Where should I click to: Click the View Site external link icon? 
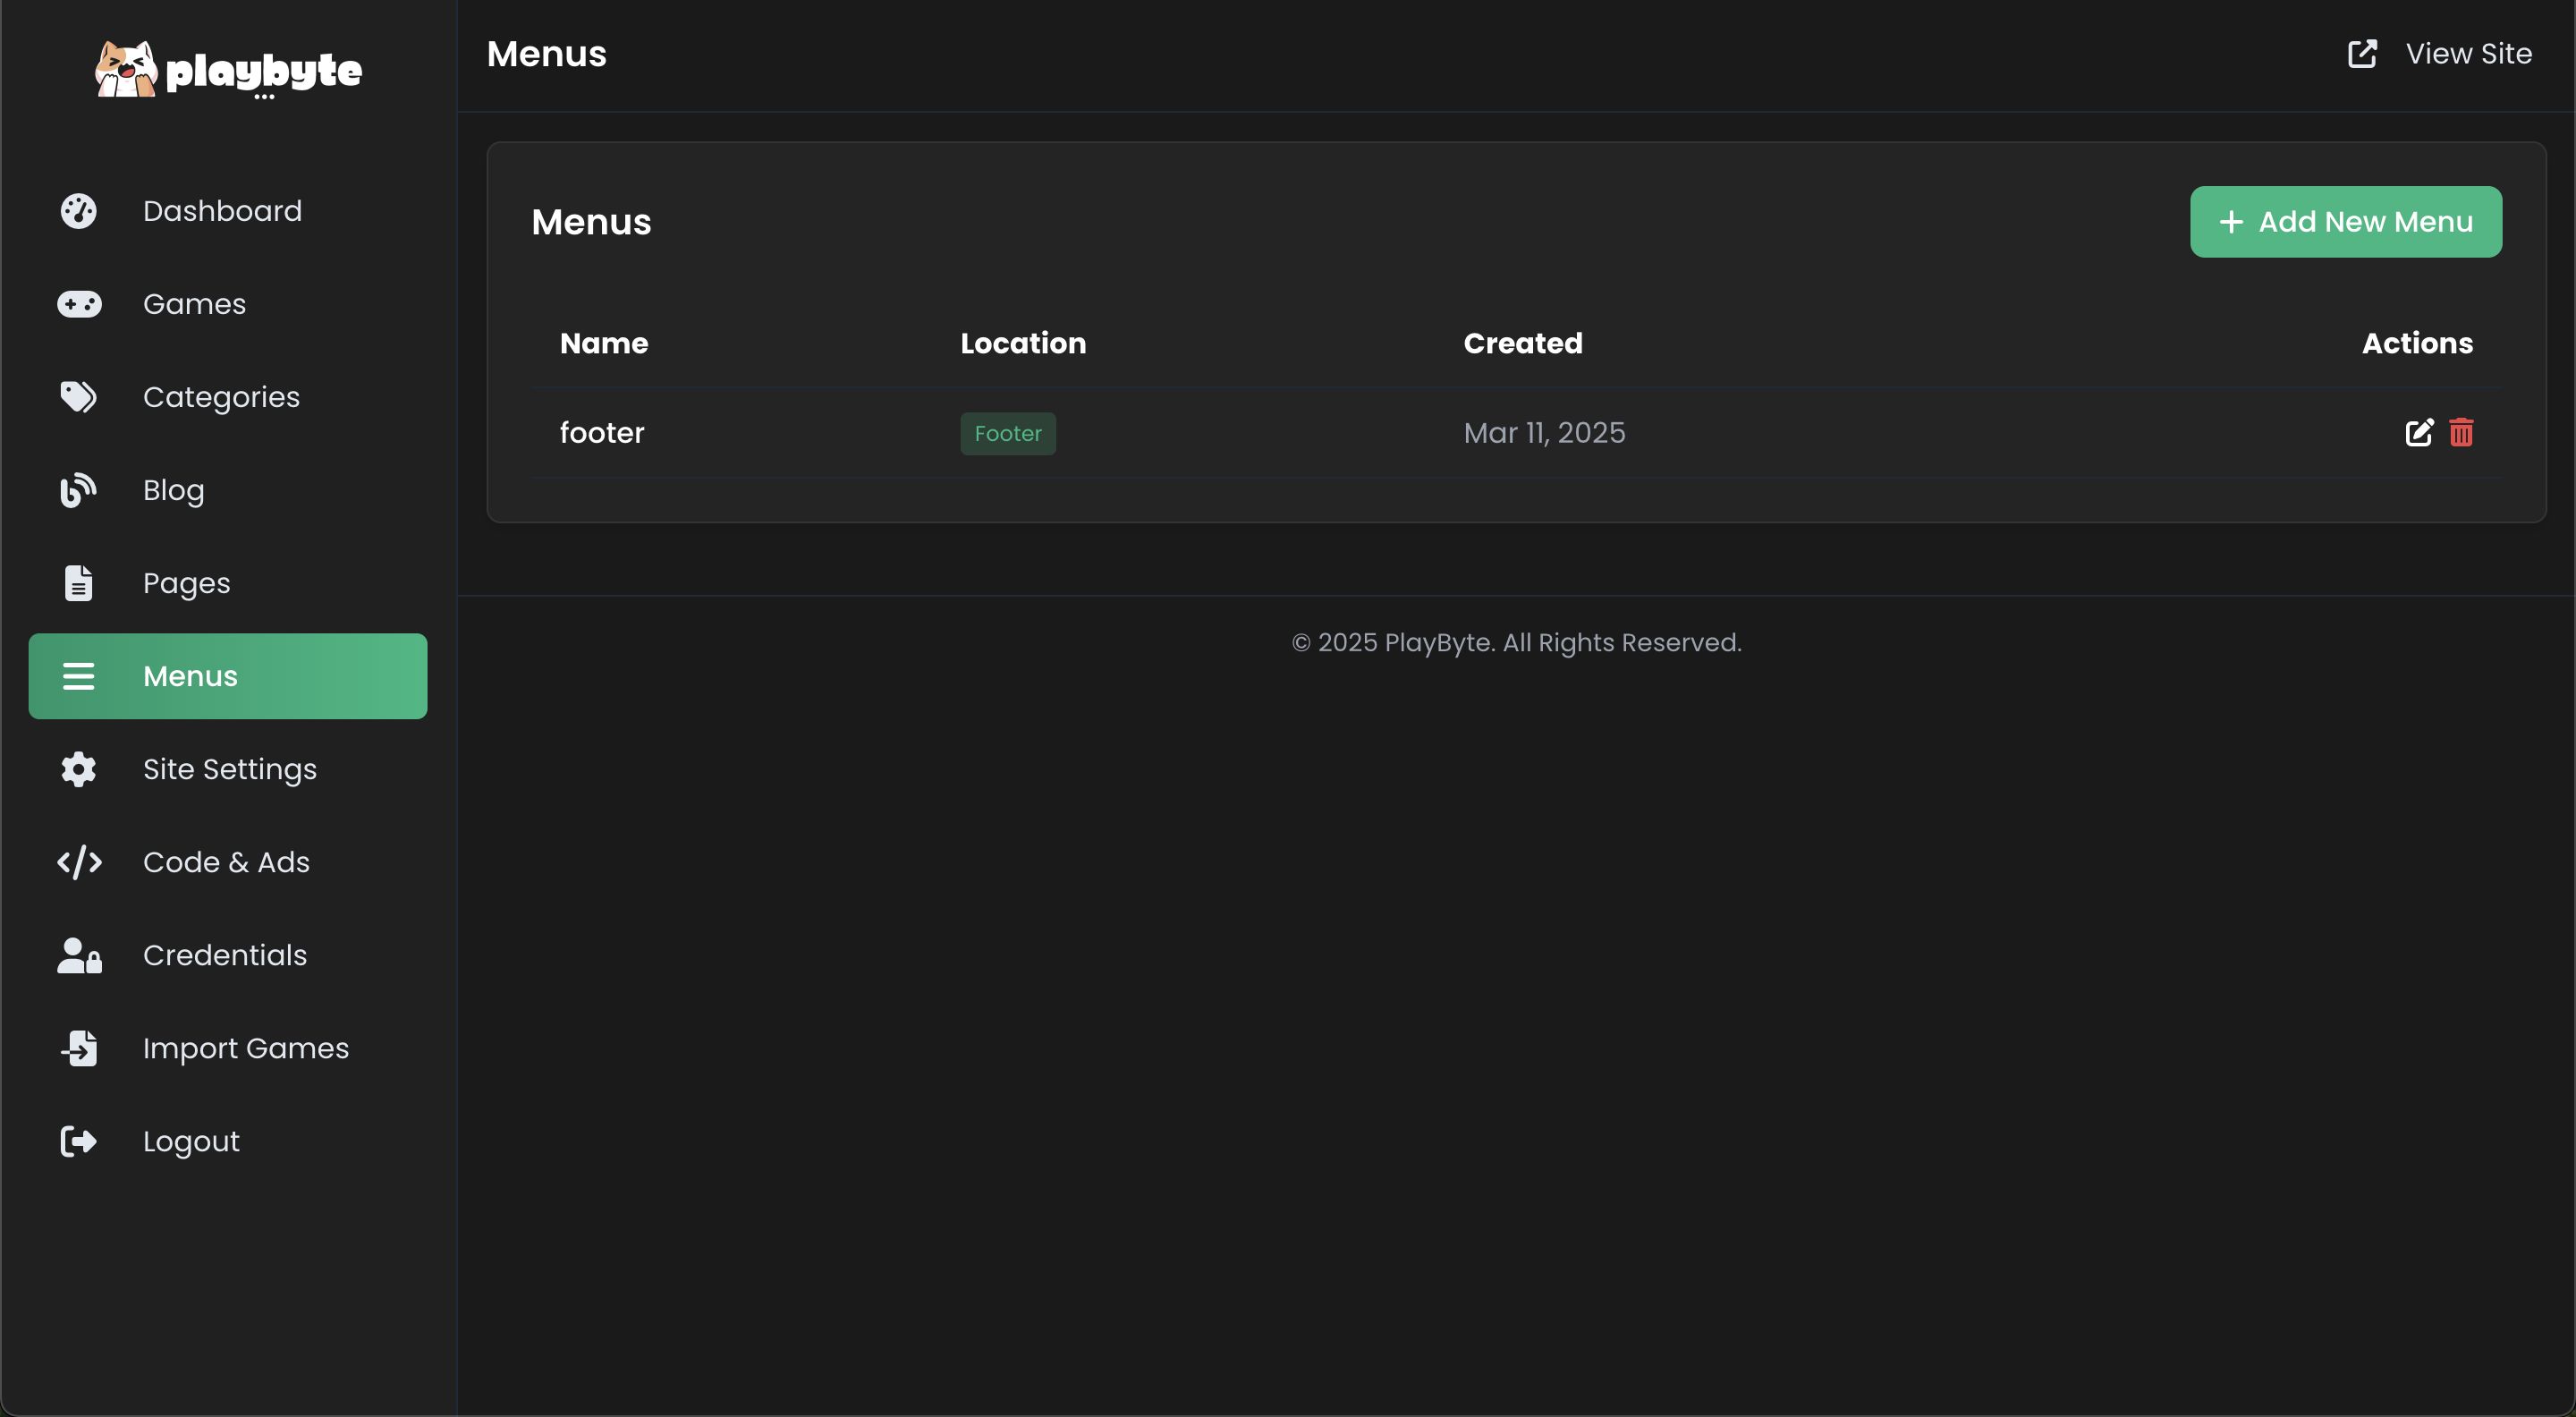(2362, 54)
